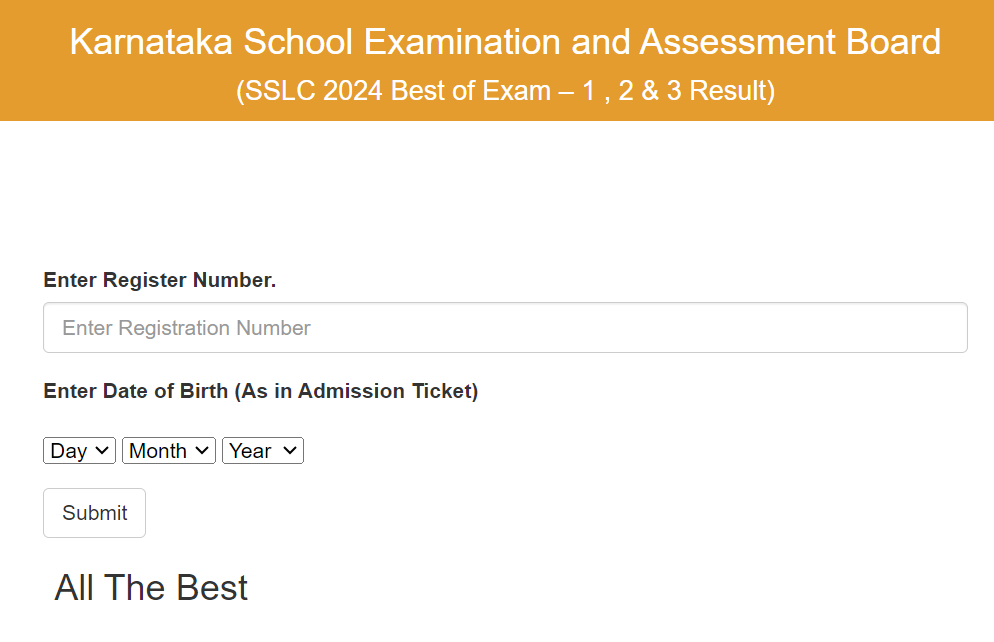The width and height of the screenshot is (994, 642).
Task: Select the 'Day' text in birth date picker
Action: [68, 451]
